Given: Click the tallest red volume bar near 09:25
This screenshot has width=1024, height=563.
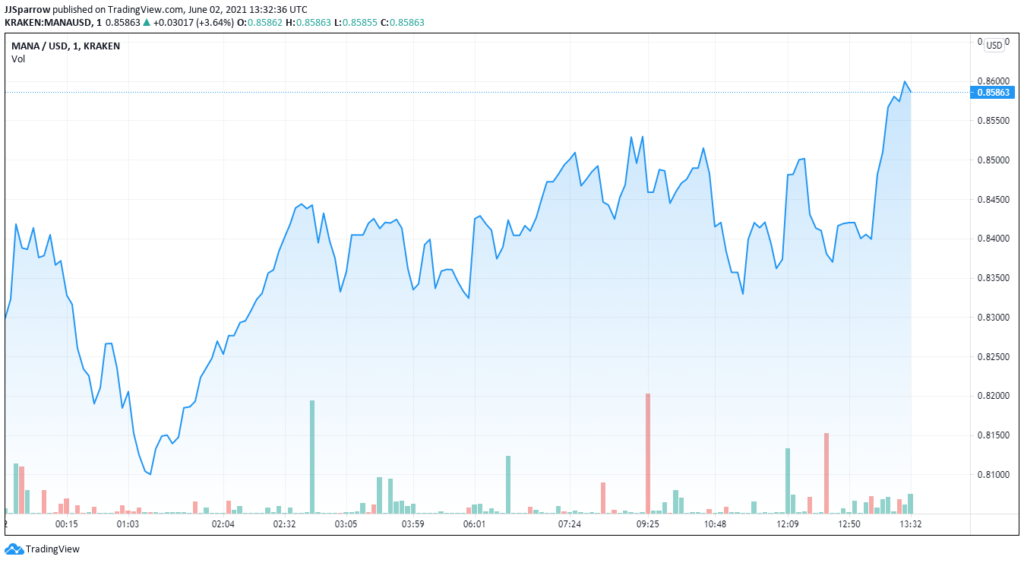Looking at the screenshot, I should (x=648, y=452).
